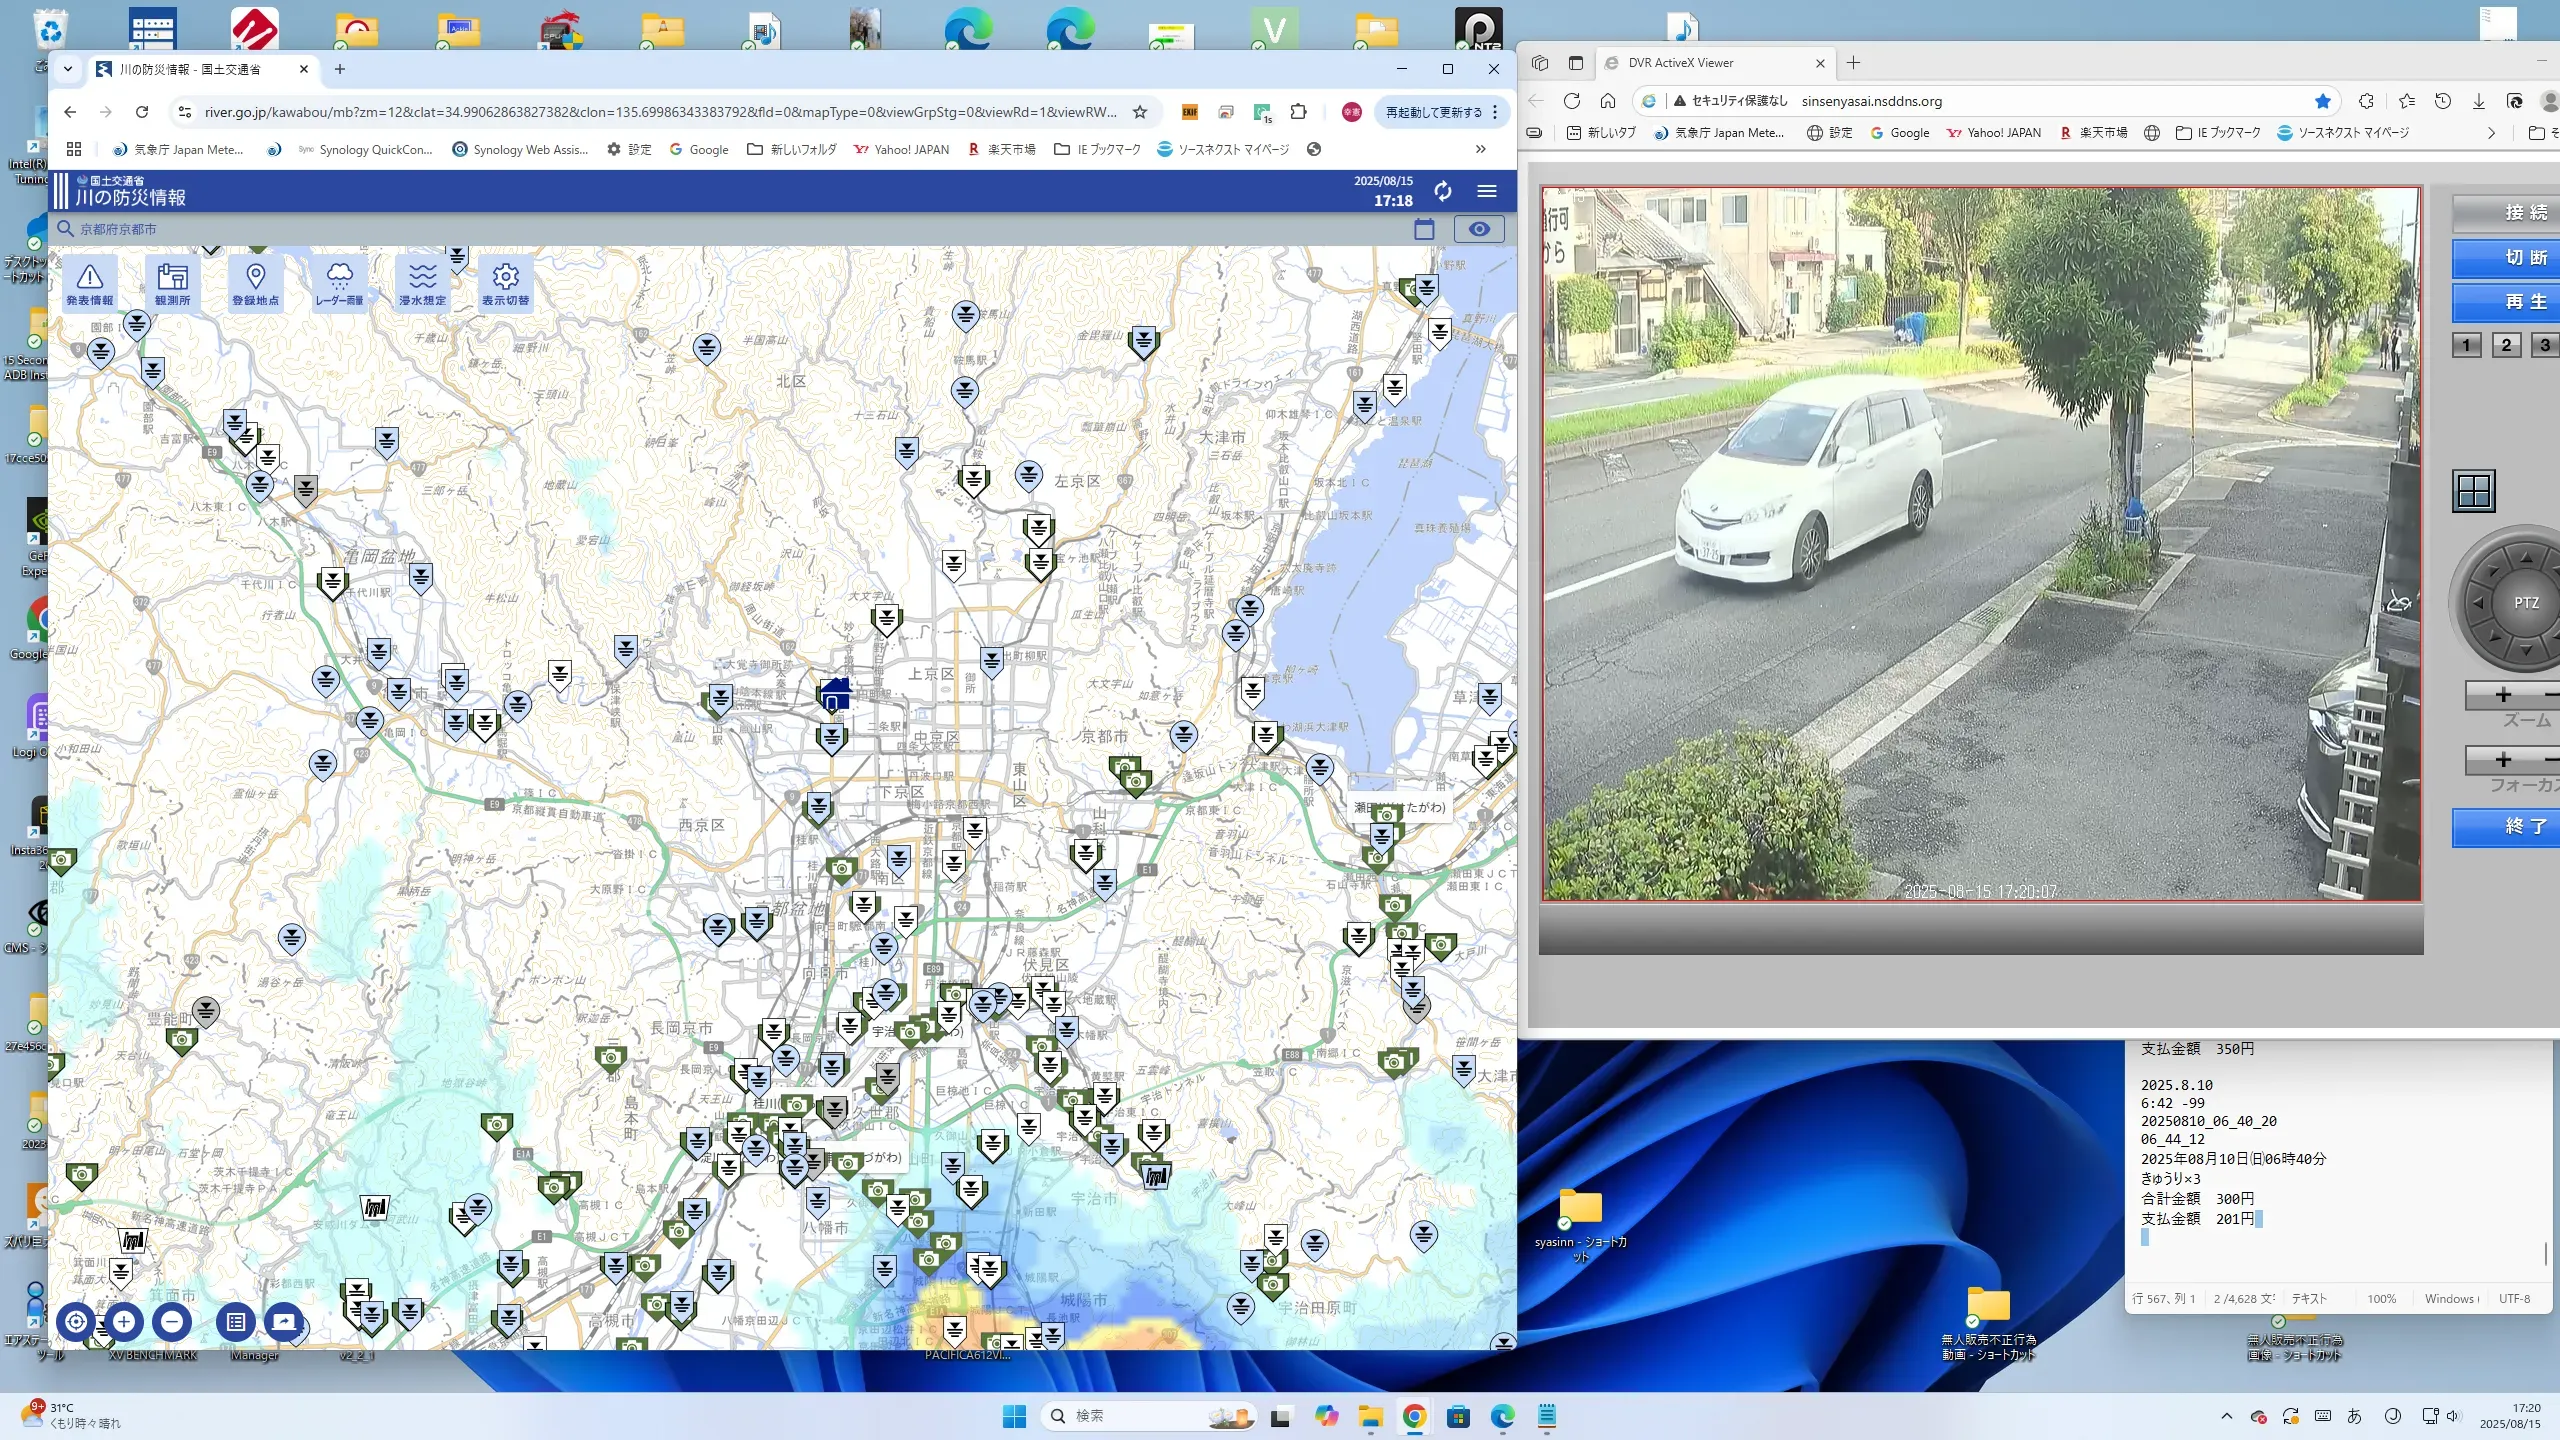
Task: Click ズーム plus control in DVR panel
Action: 2503,694
